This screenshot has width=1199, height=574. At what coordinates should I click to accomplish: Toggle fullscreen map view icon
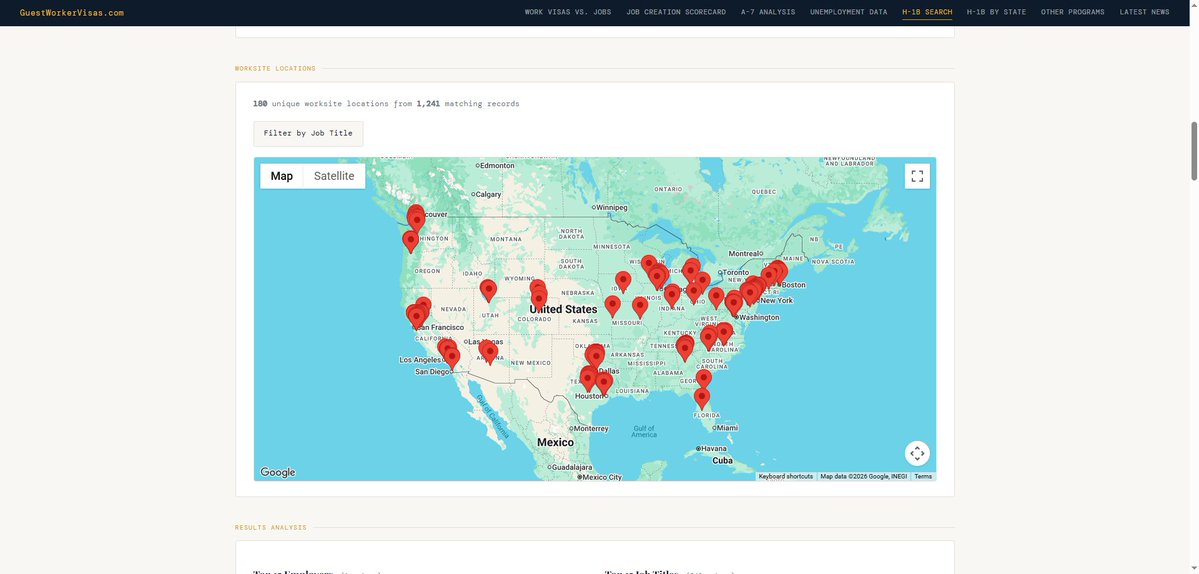[x=917, y=177]
